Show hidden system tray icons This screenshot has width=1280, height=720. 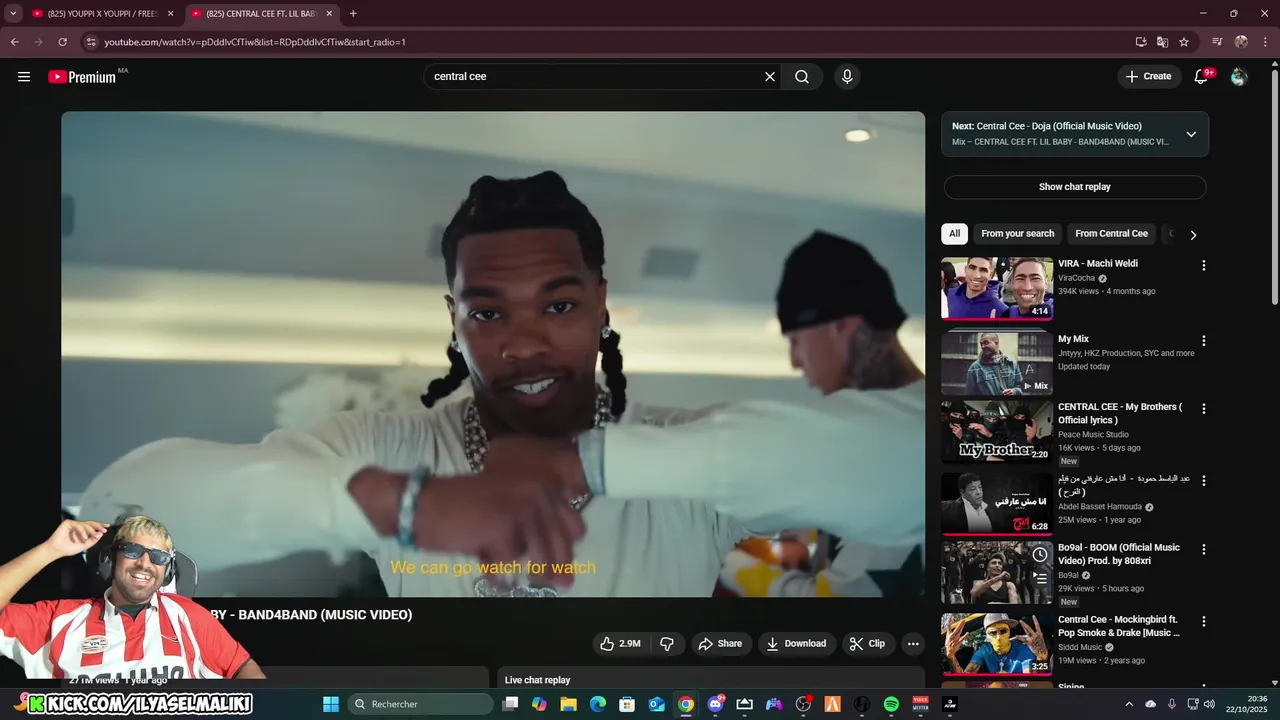(1129, 704)
